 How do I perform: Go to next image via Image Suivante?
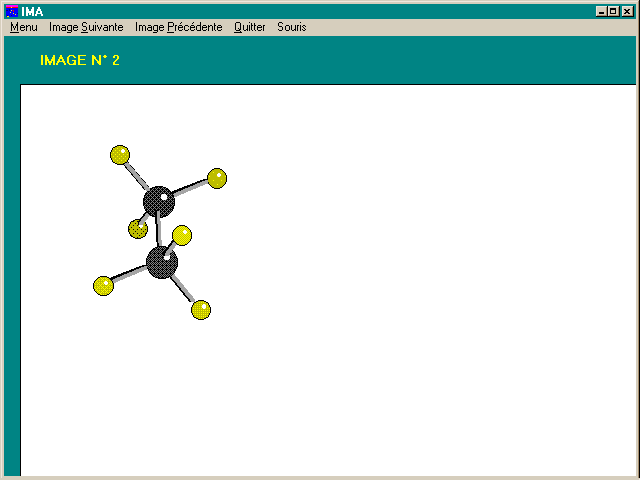click(x=86, y=27)
